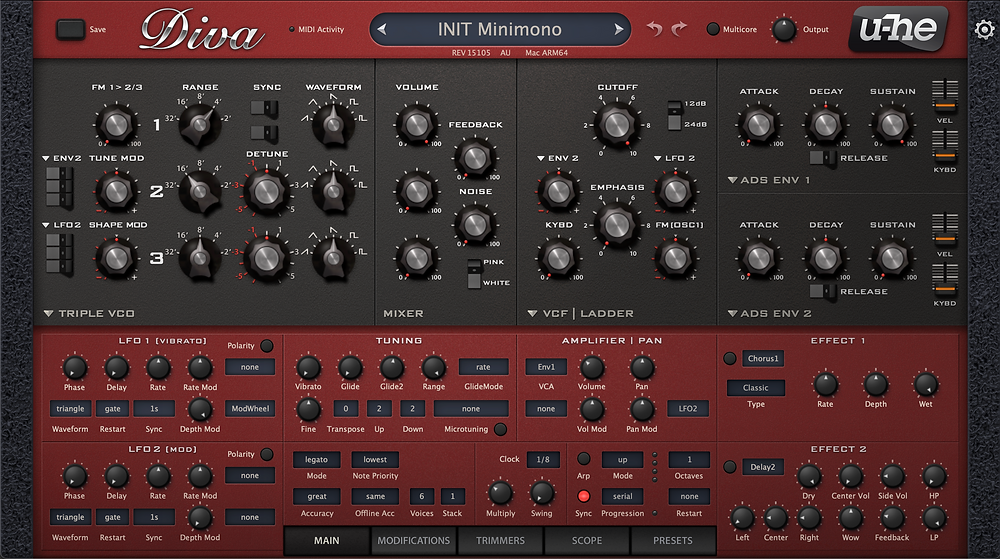
Task: Expand ADS ENV 2 module menu
Action: pos(732,314)
